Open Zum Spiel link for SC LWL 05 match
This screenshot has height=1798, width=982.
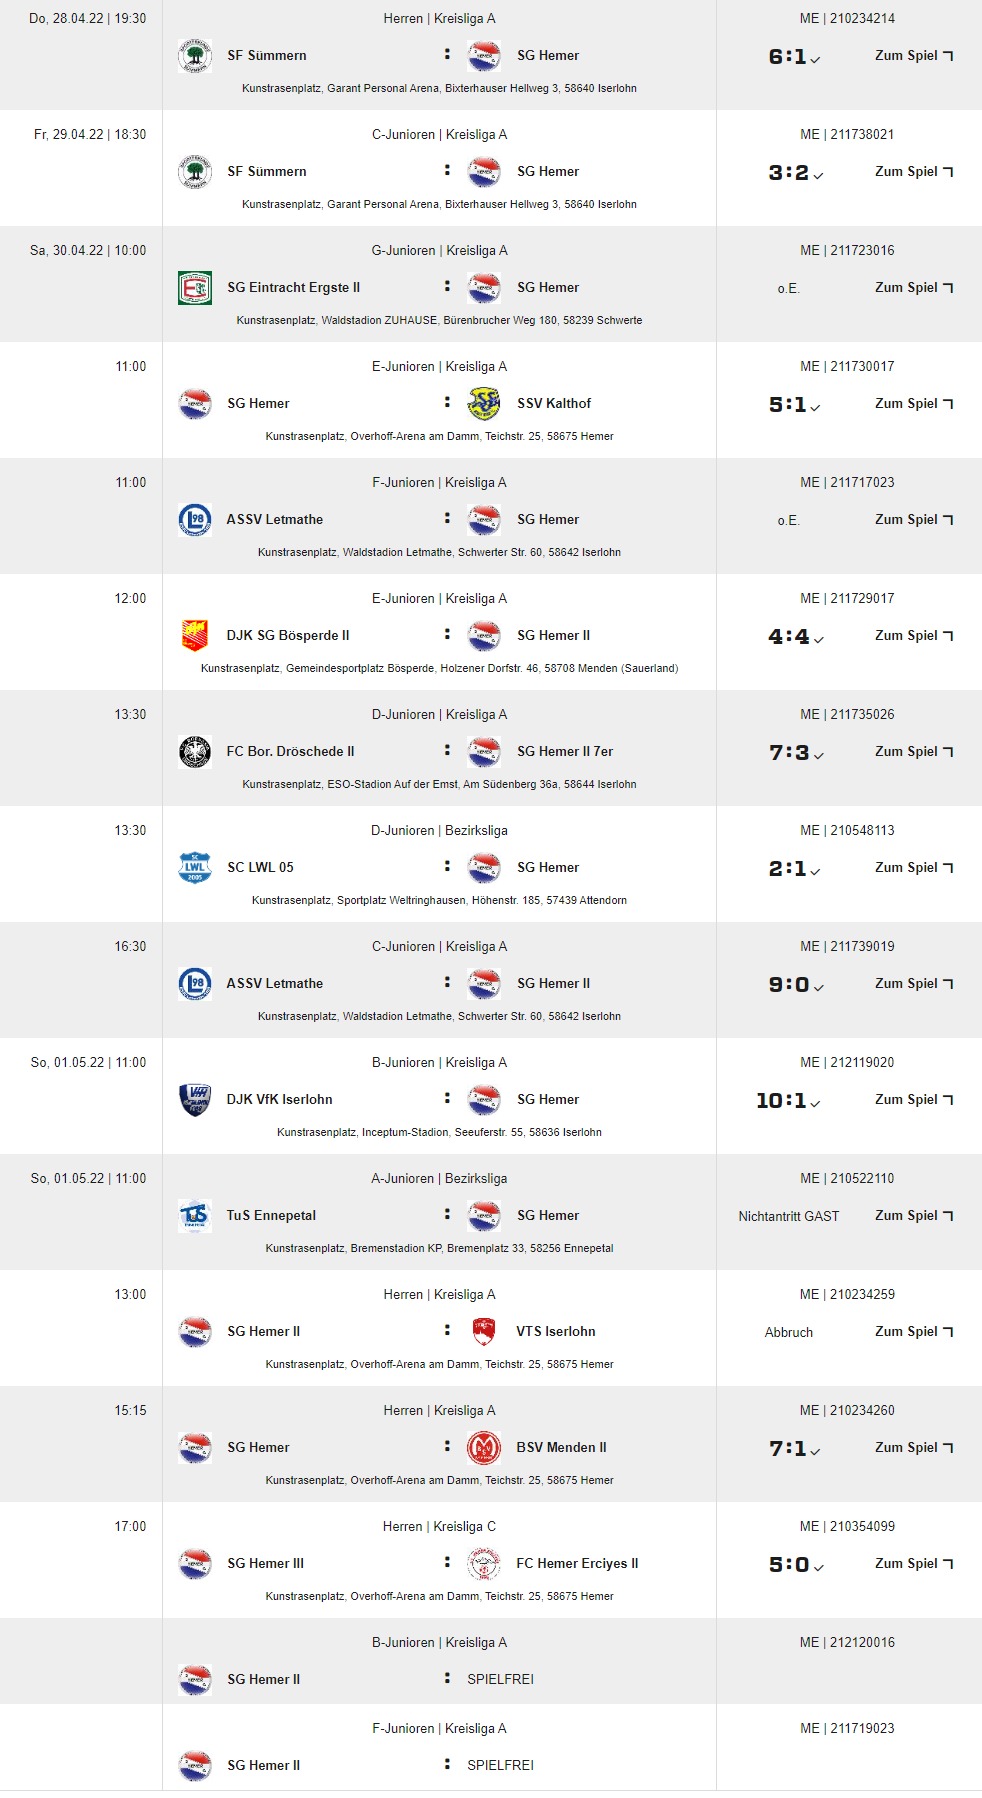click(913, 868)
